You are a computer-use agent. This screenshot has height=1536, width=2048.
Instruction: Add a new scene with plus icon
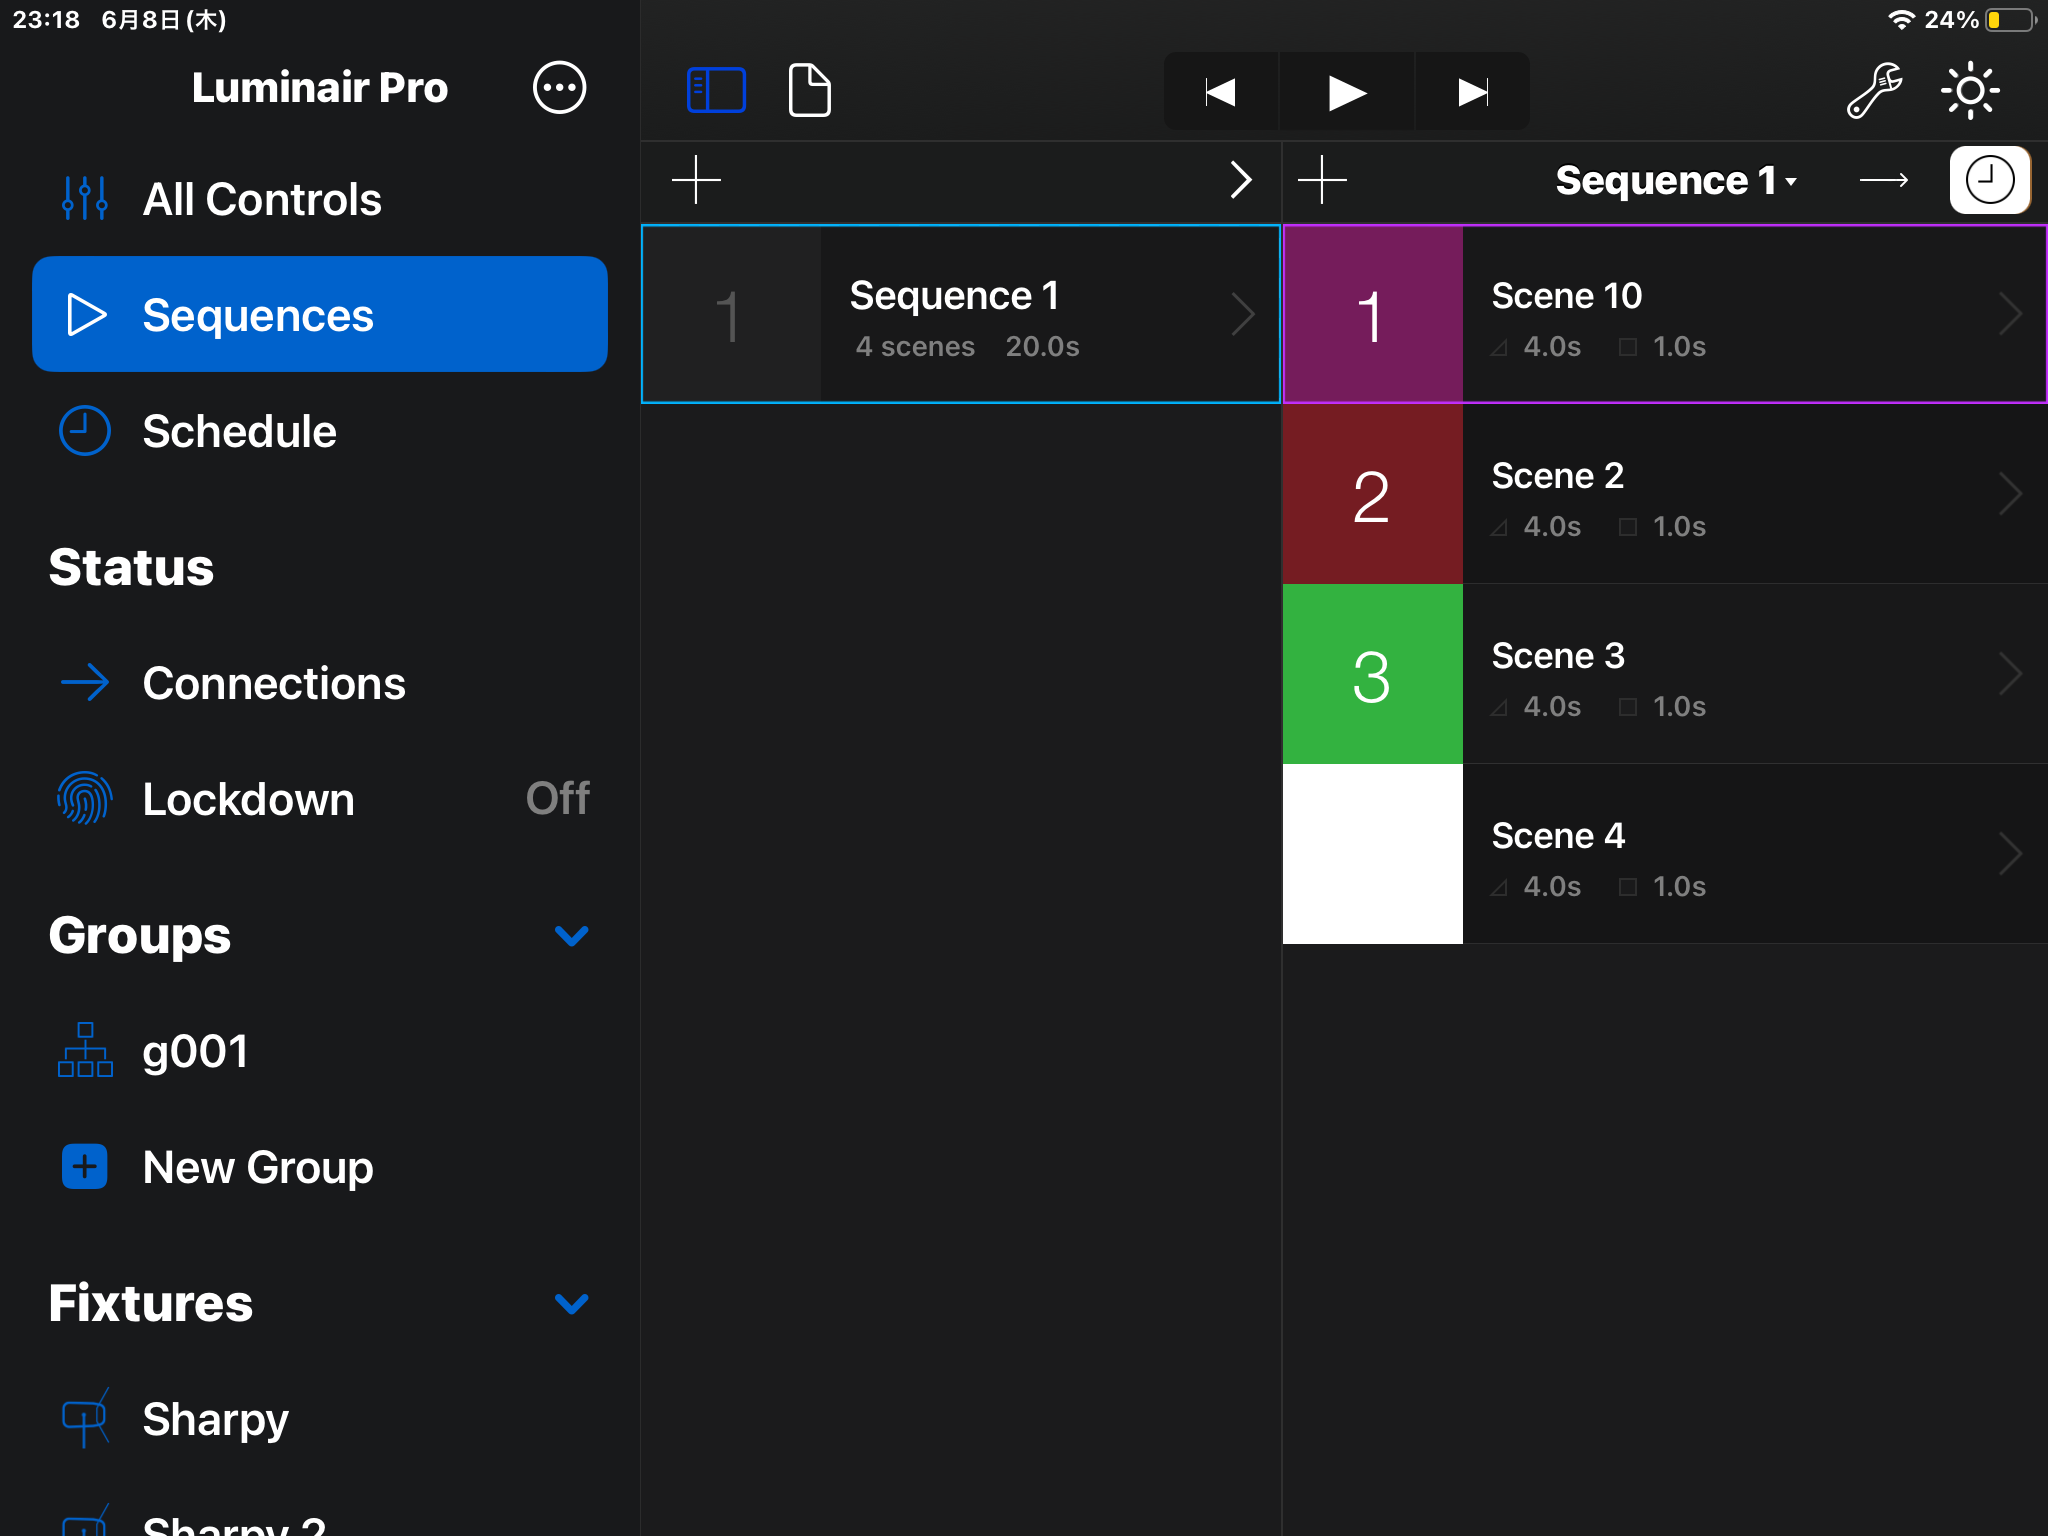click(1322, 181)
